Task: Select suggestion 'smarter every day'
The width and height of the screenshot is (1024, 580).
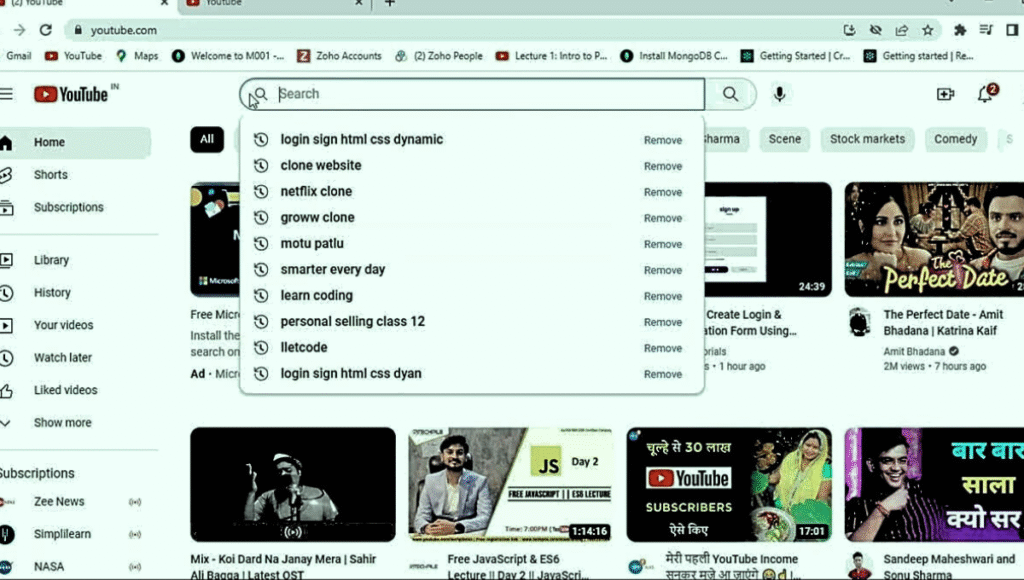Action: coord(332,270)
